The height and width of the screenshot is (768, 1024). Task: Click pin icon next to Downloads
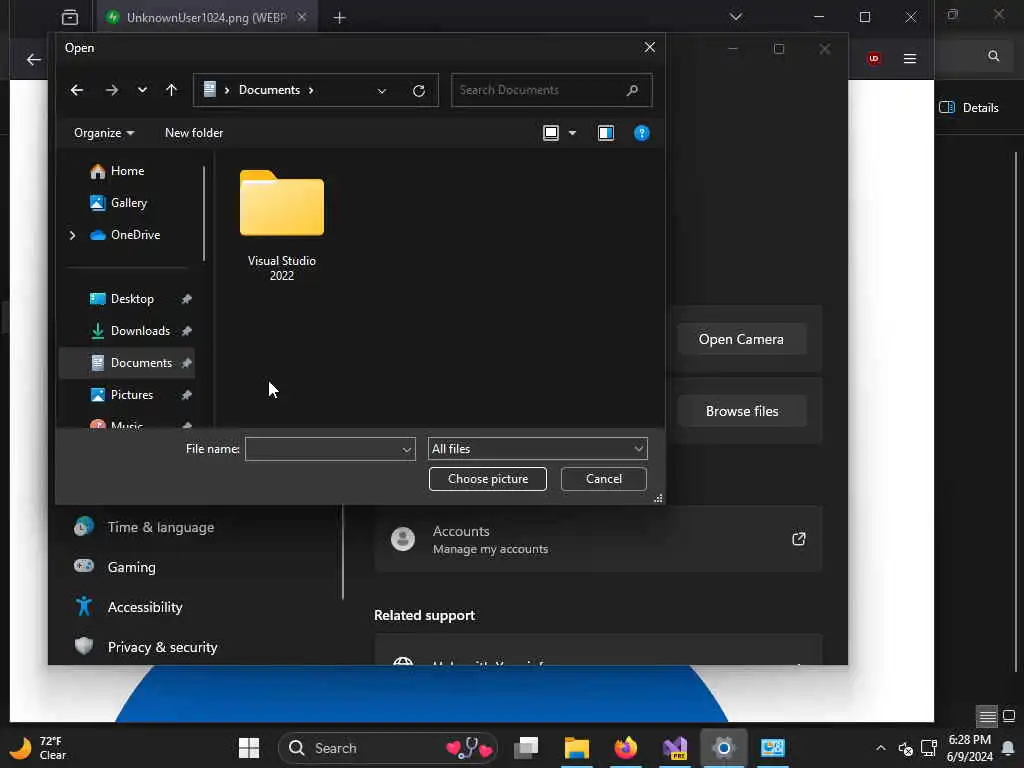[187, 331]
